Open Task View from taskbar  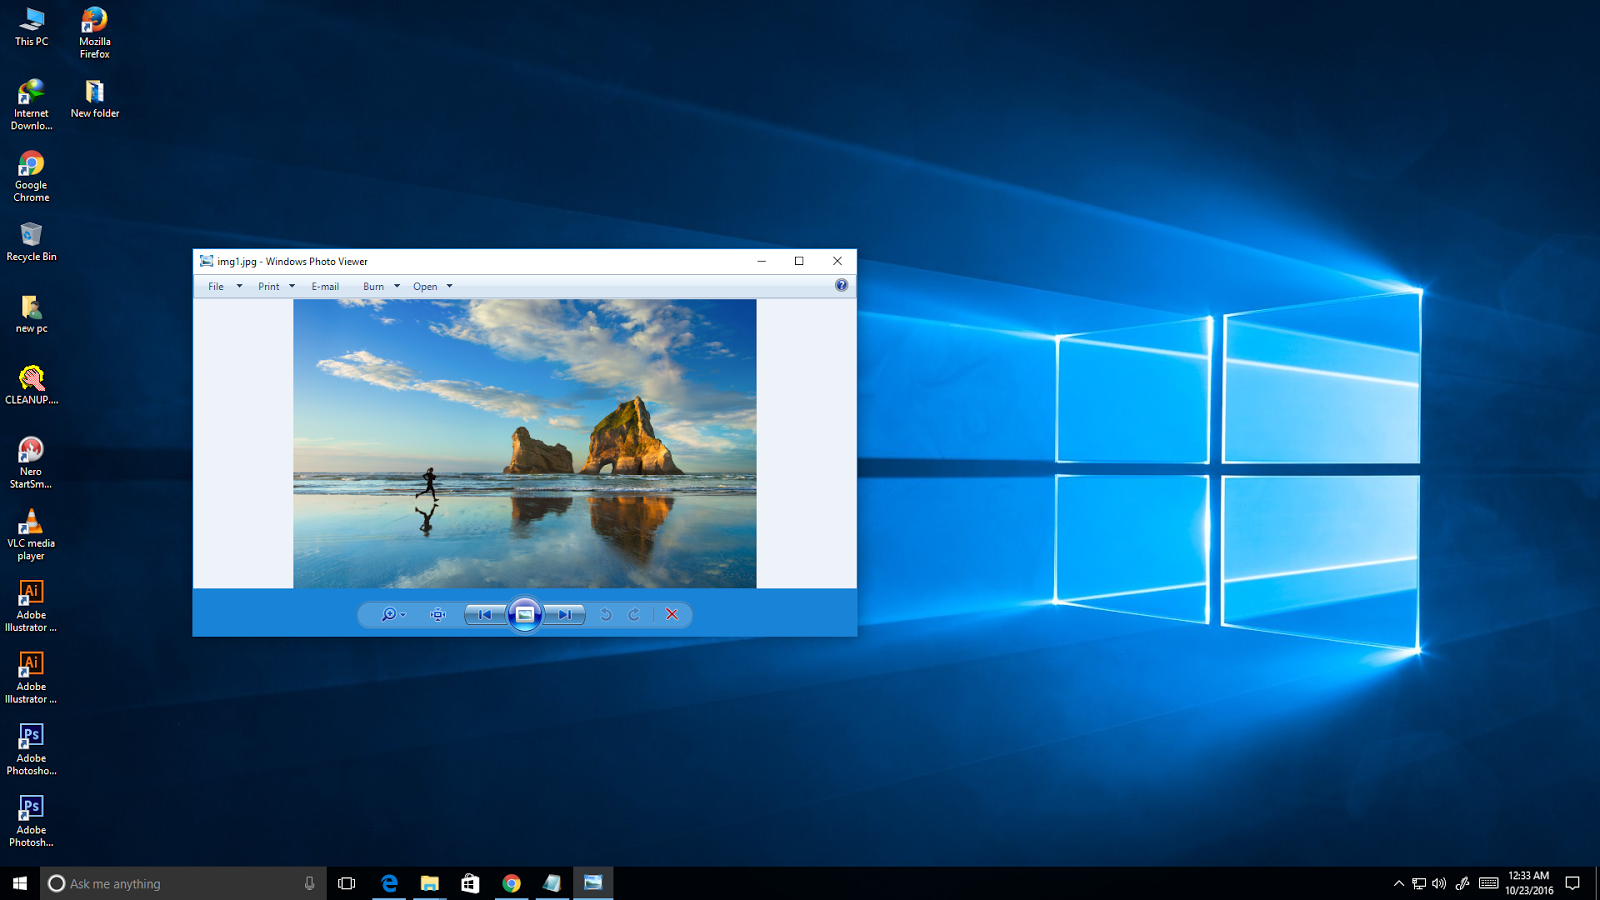click(x=347, y=883)
